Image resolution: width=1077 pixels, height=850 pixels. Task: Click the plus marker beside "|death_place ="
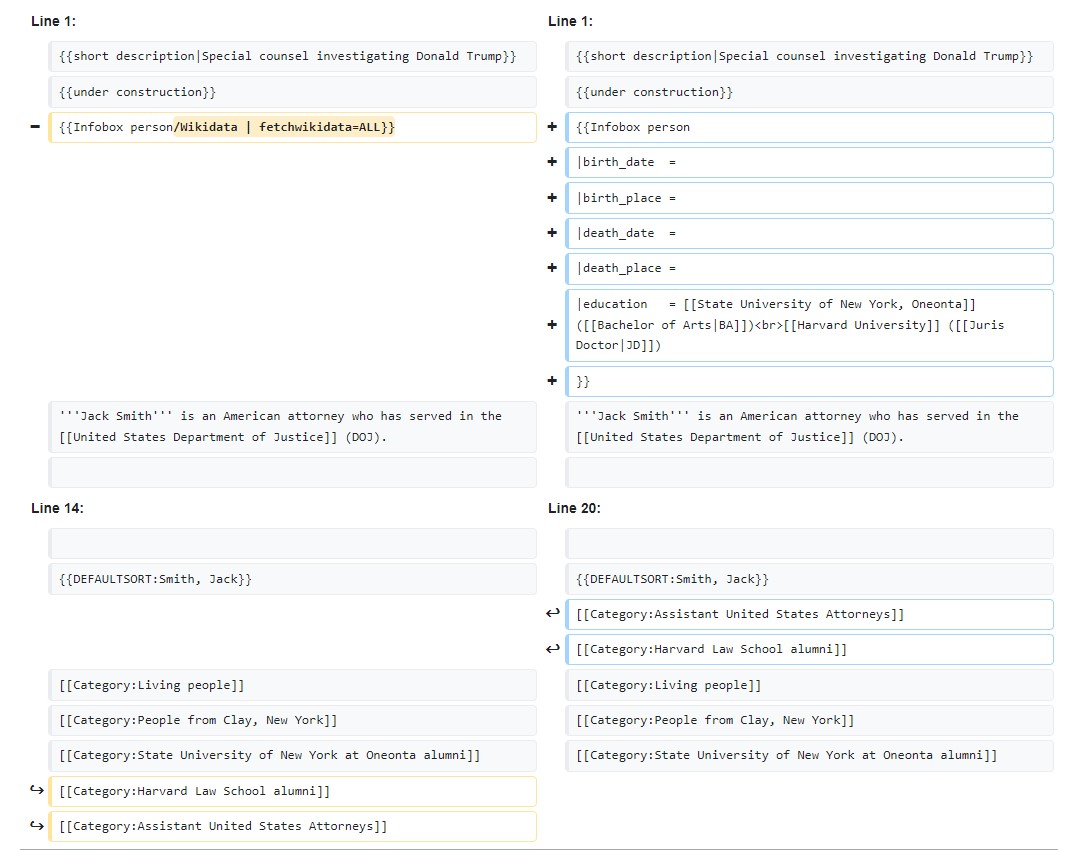pyautogui.click(x=552, y=268)
